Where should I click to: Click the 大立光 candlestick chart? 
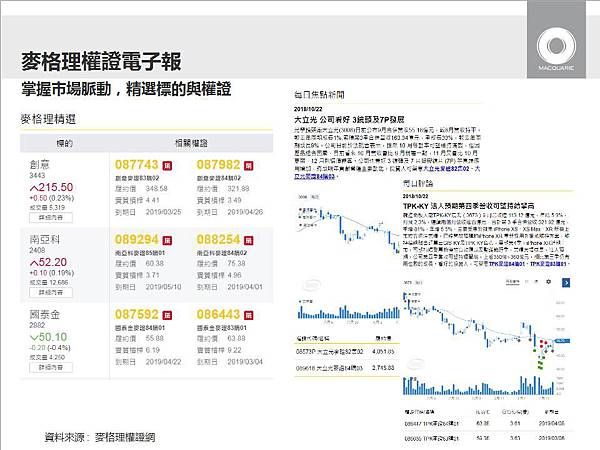click(x=348, y=229)
